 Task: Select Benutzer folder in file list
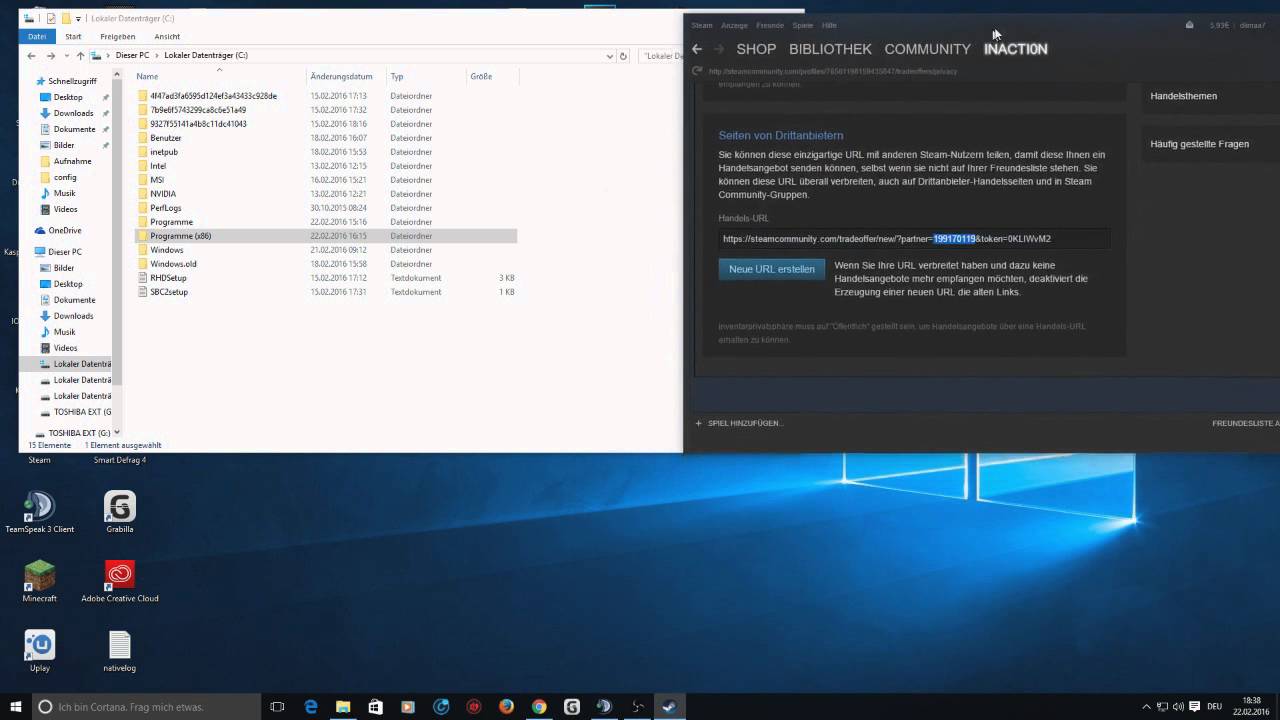tap(166, 138)
